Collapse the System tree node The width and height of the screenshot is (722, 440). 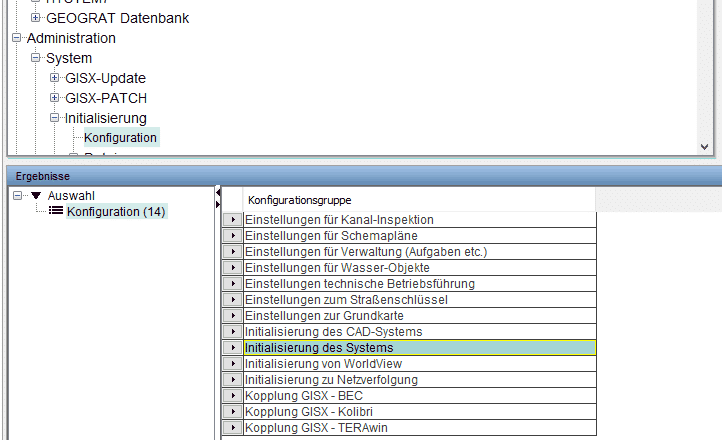click(35, 58)
